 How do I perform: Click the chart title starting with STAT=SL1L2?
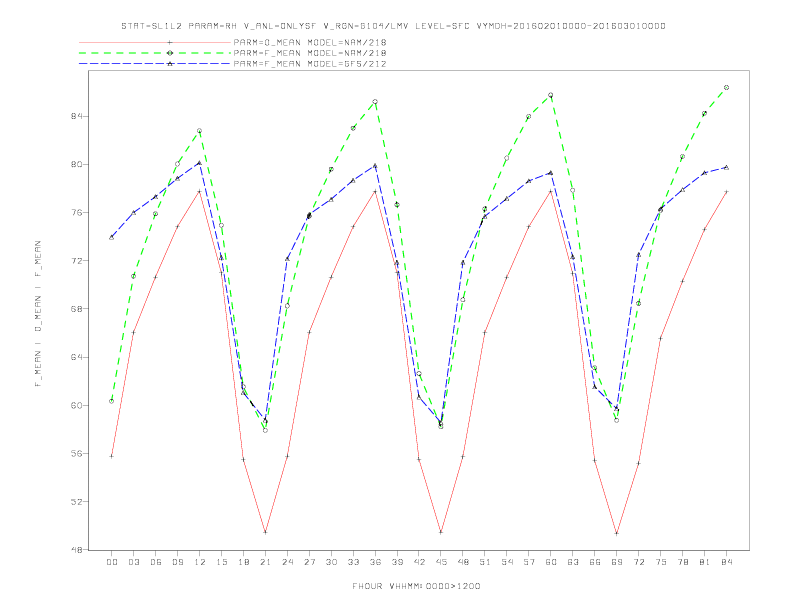[x=393, y=26]
